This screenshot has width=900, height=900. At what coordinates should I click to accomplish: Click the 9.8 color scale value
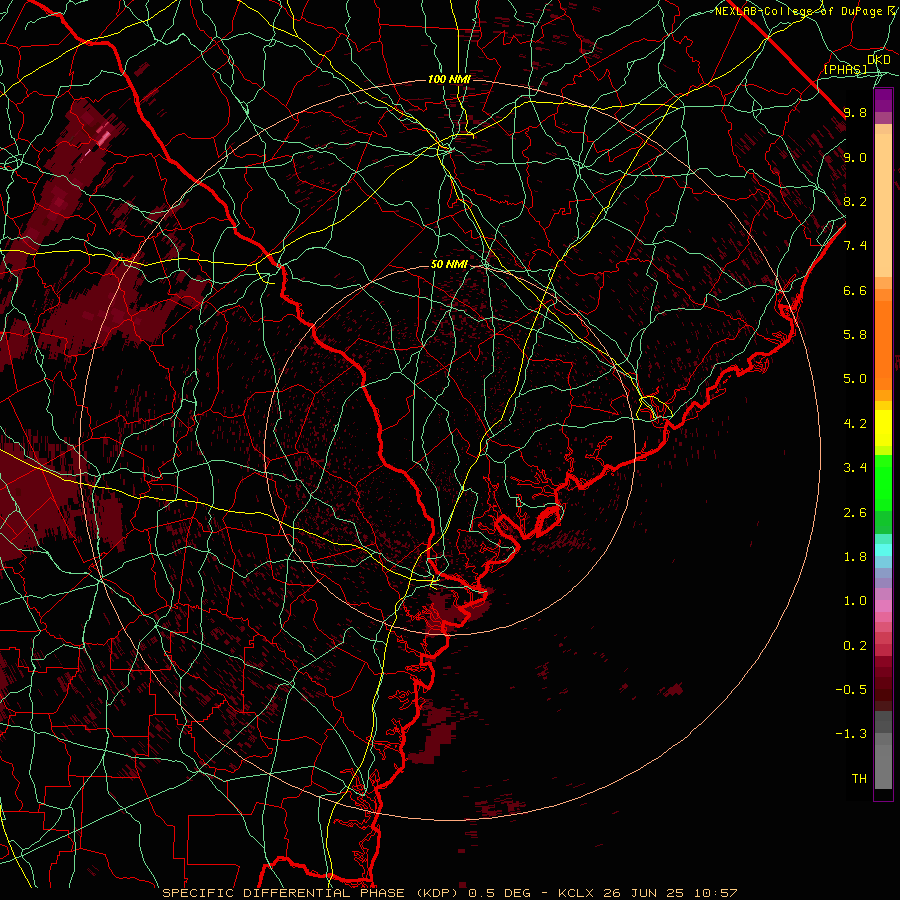coord(855,112)
